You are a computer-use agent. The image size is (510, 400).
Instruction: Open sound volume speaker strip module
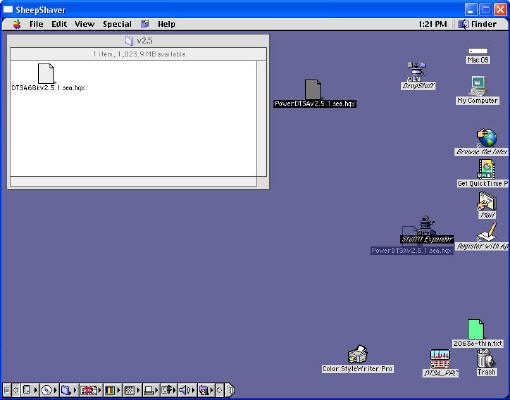186,390
